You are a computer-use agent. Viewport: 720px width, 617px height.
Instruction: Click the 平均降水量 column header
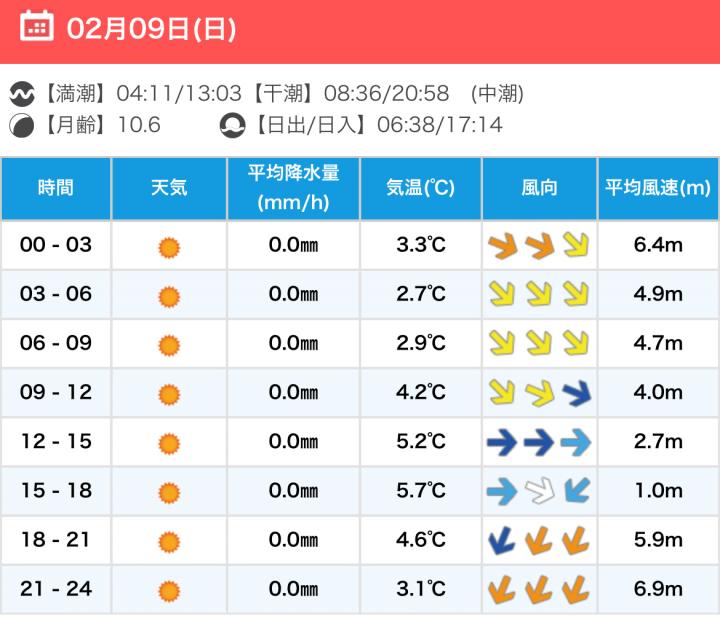click(293, 188)
